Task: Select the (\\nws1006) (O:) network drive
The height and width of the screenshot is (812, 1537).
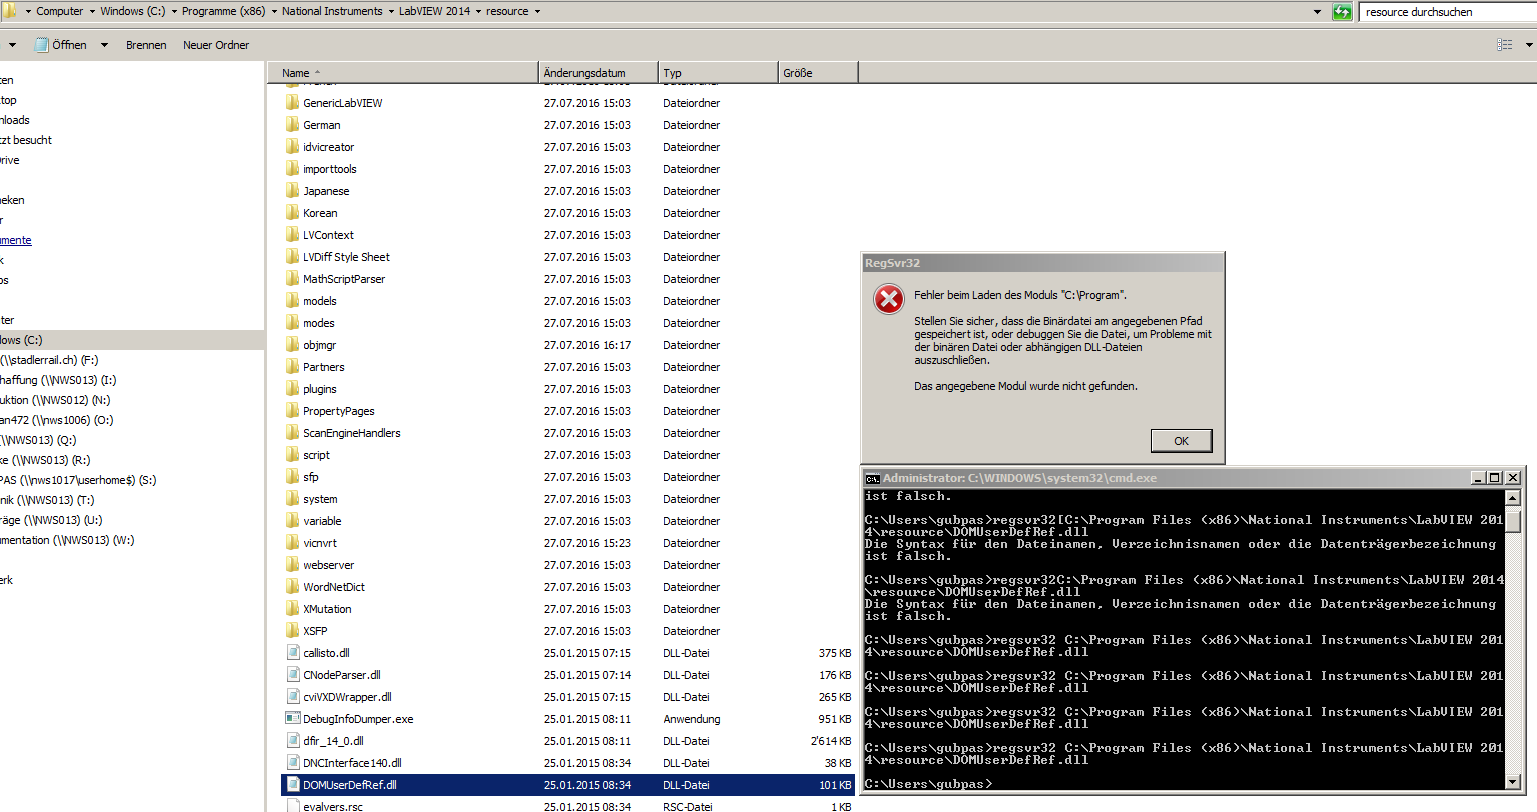Action: point(57,420)
